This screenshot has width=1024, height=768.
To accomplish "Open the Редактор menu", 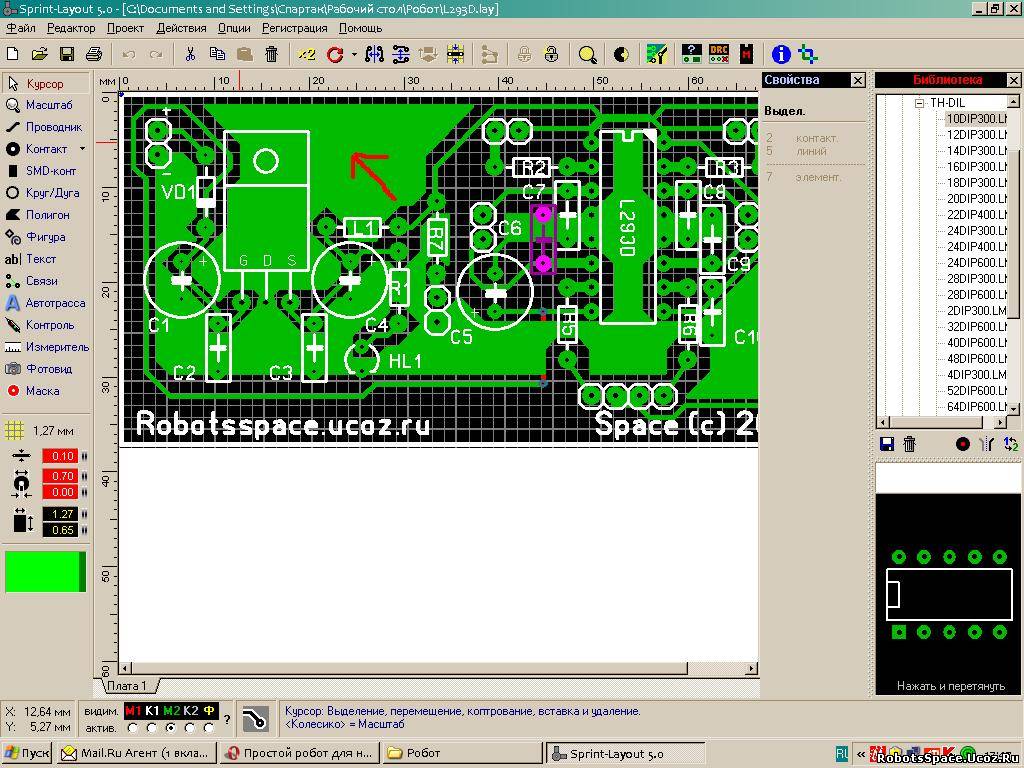I will tap(71, 28).
